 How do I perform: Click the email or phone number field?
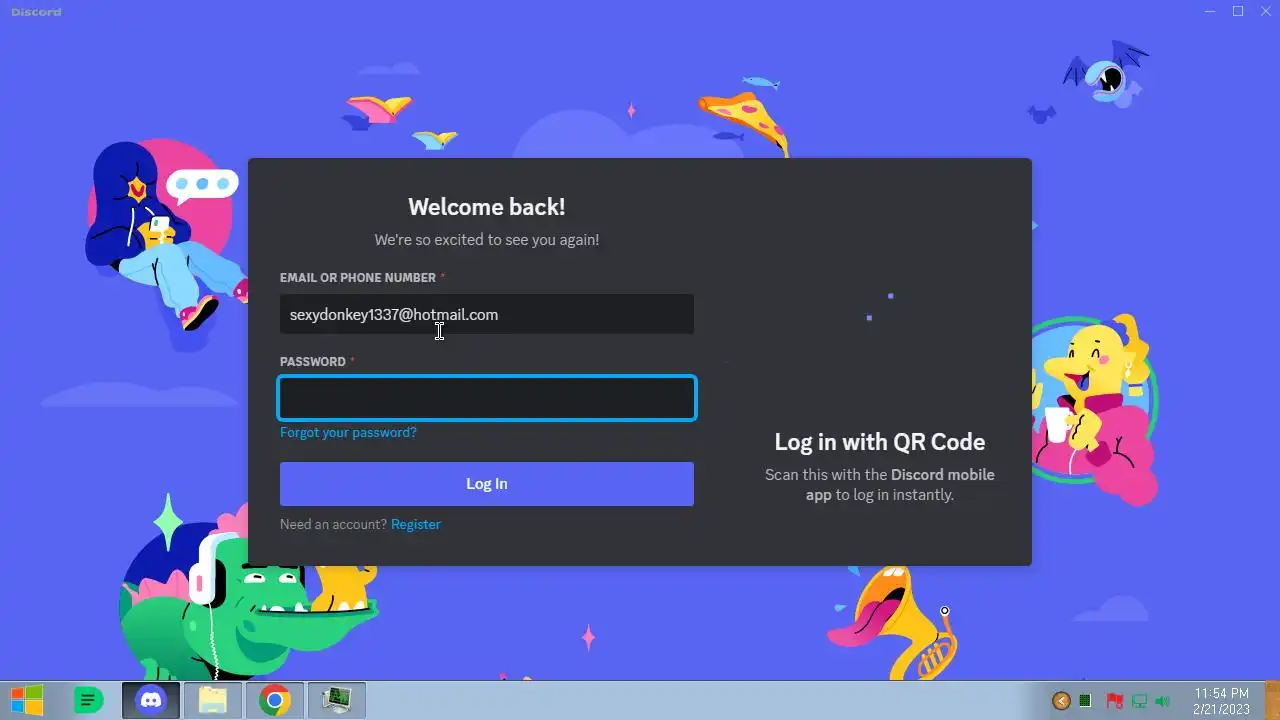tap(487, 314)
